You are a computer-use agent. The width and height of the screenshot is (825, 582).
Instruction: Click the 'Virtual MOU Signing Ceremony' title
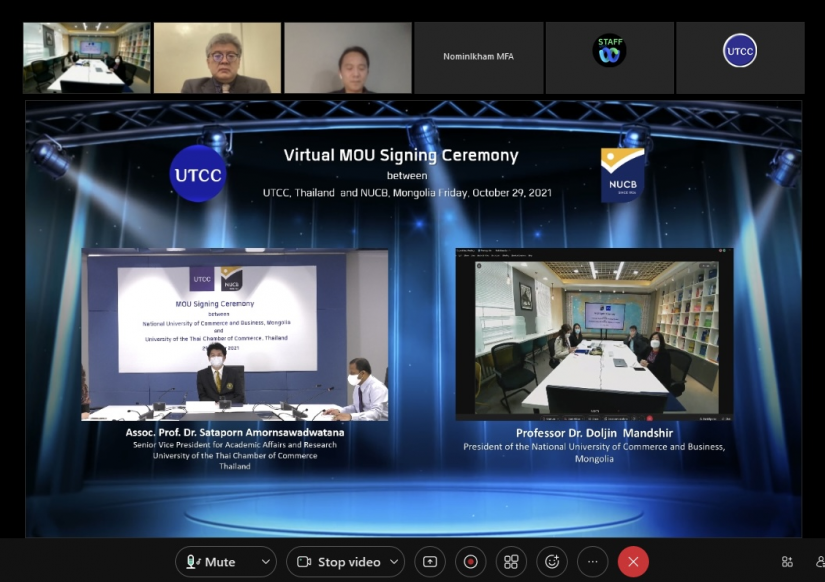pyautogui.click(x=401, y=155)
